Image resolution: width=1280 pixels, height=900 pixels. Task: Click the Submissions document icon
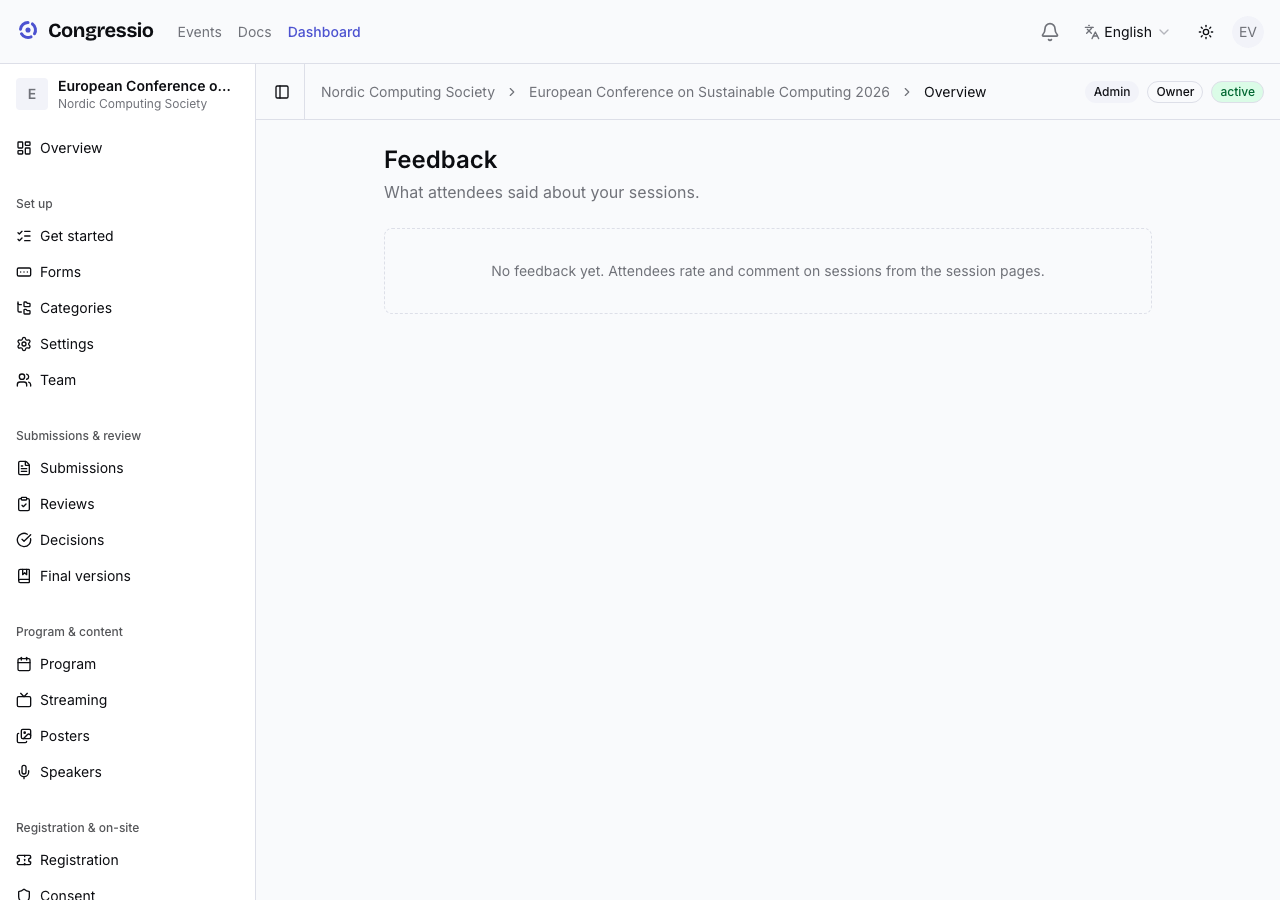[24, 468]
